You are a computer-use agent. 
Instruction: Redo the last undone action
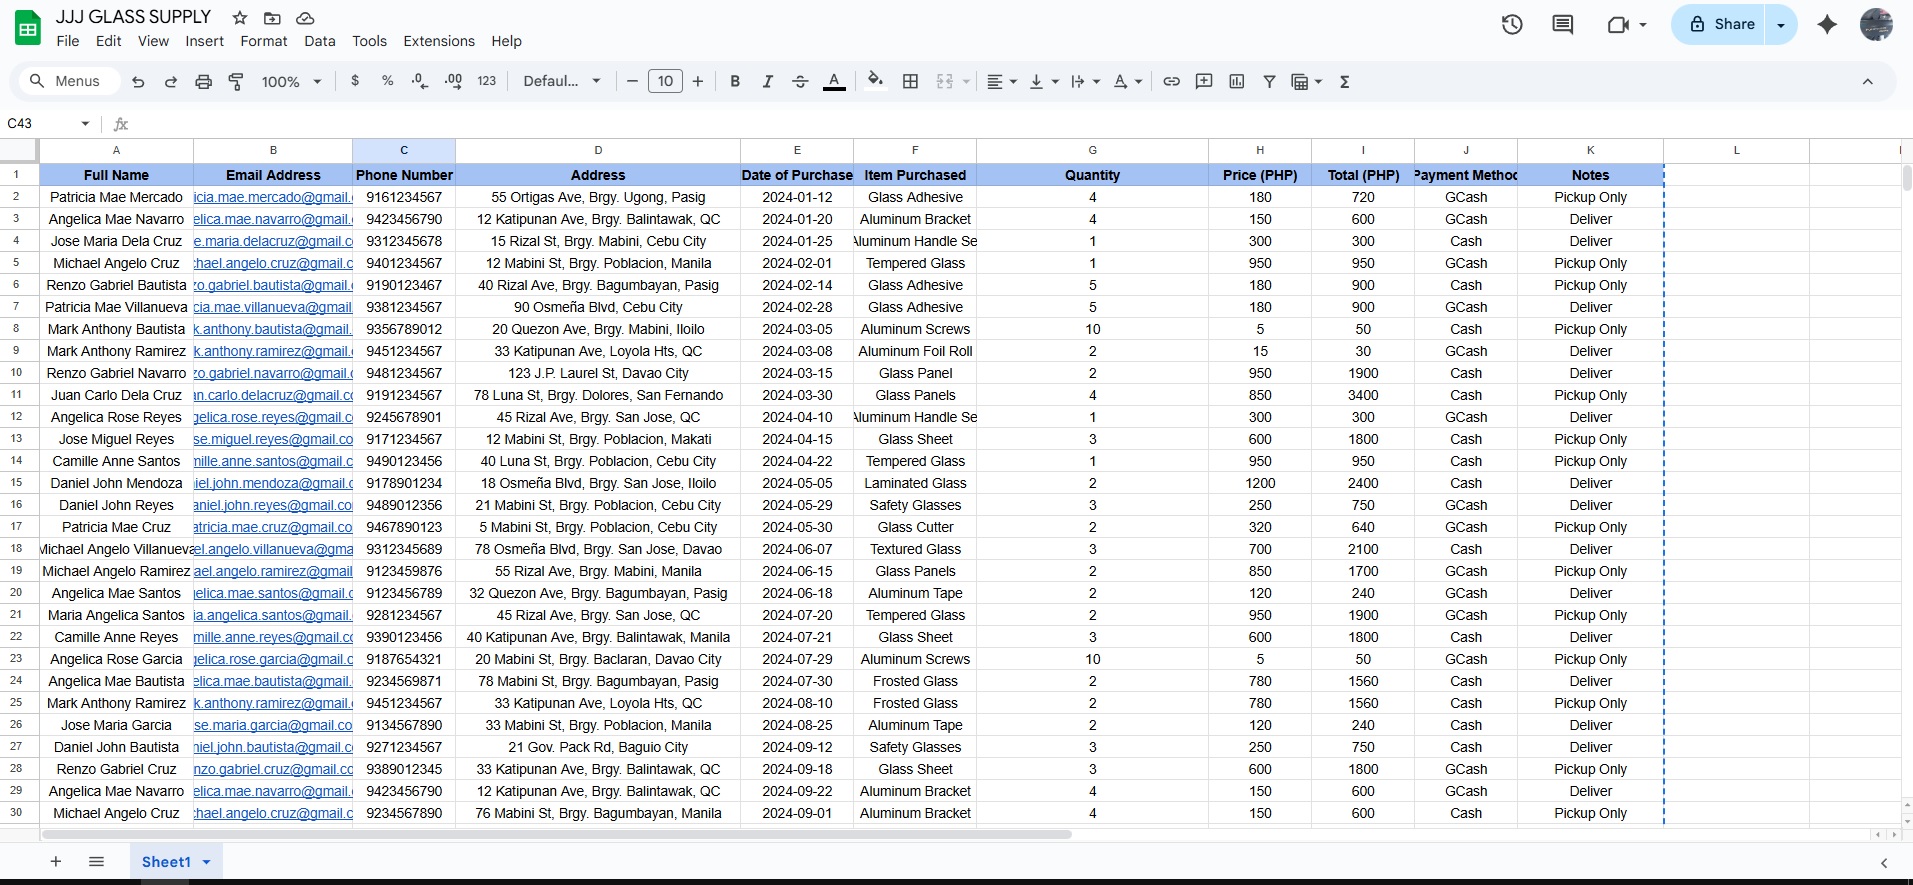tap(171, 82)
